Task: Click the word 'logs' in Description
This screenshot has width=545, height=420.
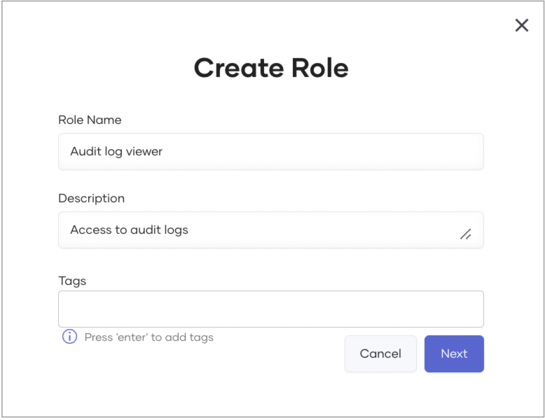Action: click(176, 230)
